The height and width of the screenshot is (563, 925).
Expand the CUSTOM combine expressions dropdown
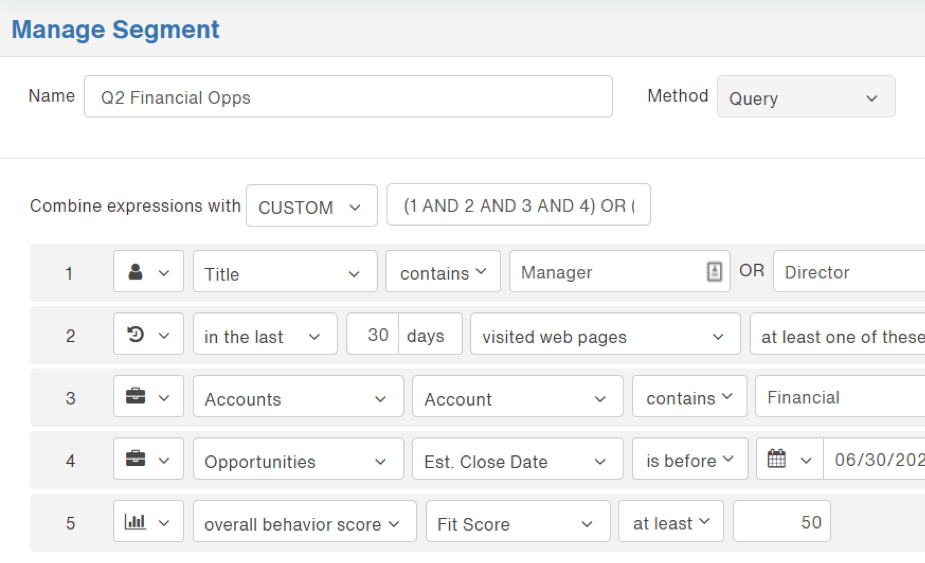[x=311, y=207]
